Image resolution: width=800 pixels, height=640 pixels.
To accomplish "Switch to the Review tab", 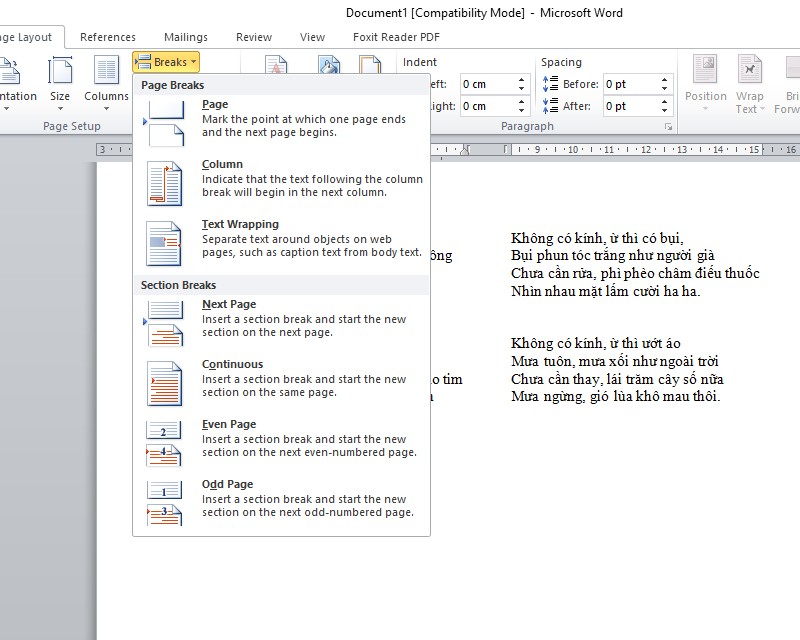I will pyautogui.click(x=254, y=37).
